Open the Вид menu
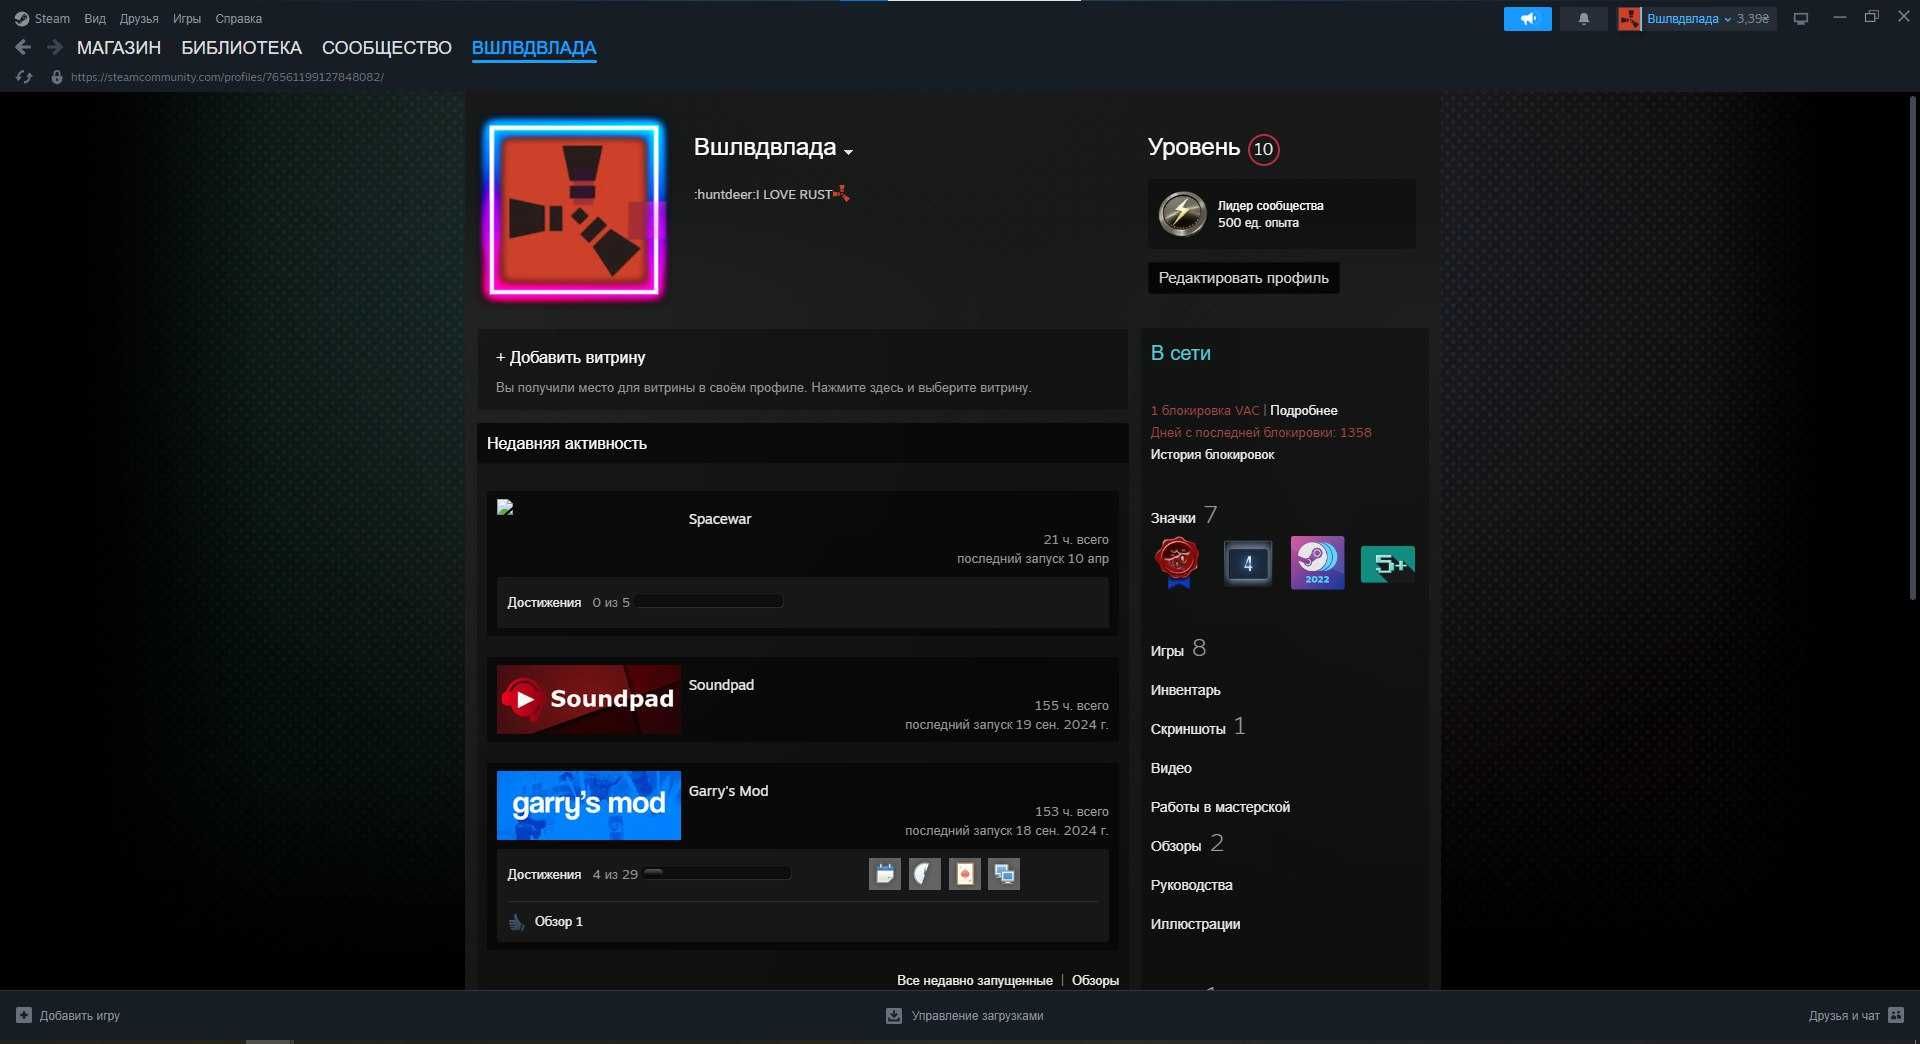 [x=95, y=19]
